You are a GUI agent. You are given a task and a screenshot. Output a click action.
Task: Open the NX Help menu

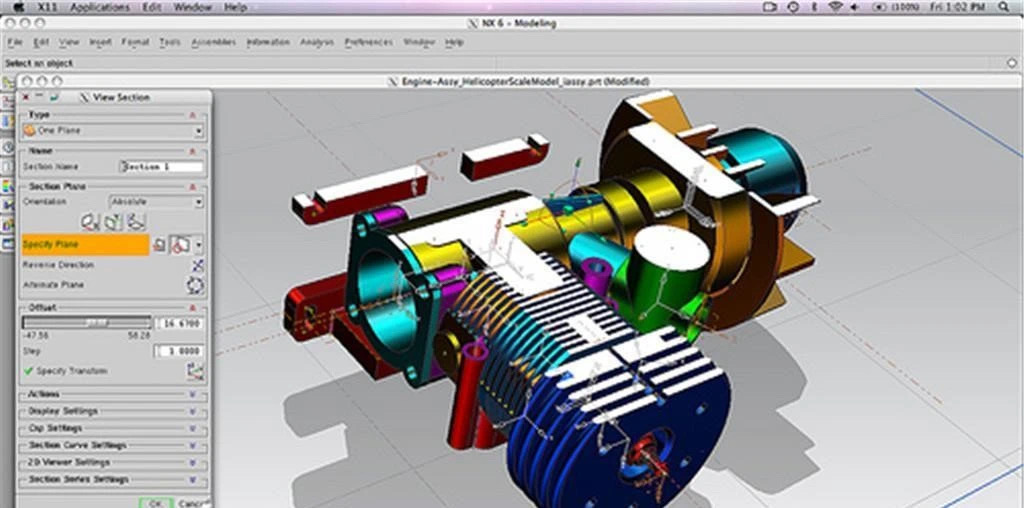454,42
